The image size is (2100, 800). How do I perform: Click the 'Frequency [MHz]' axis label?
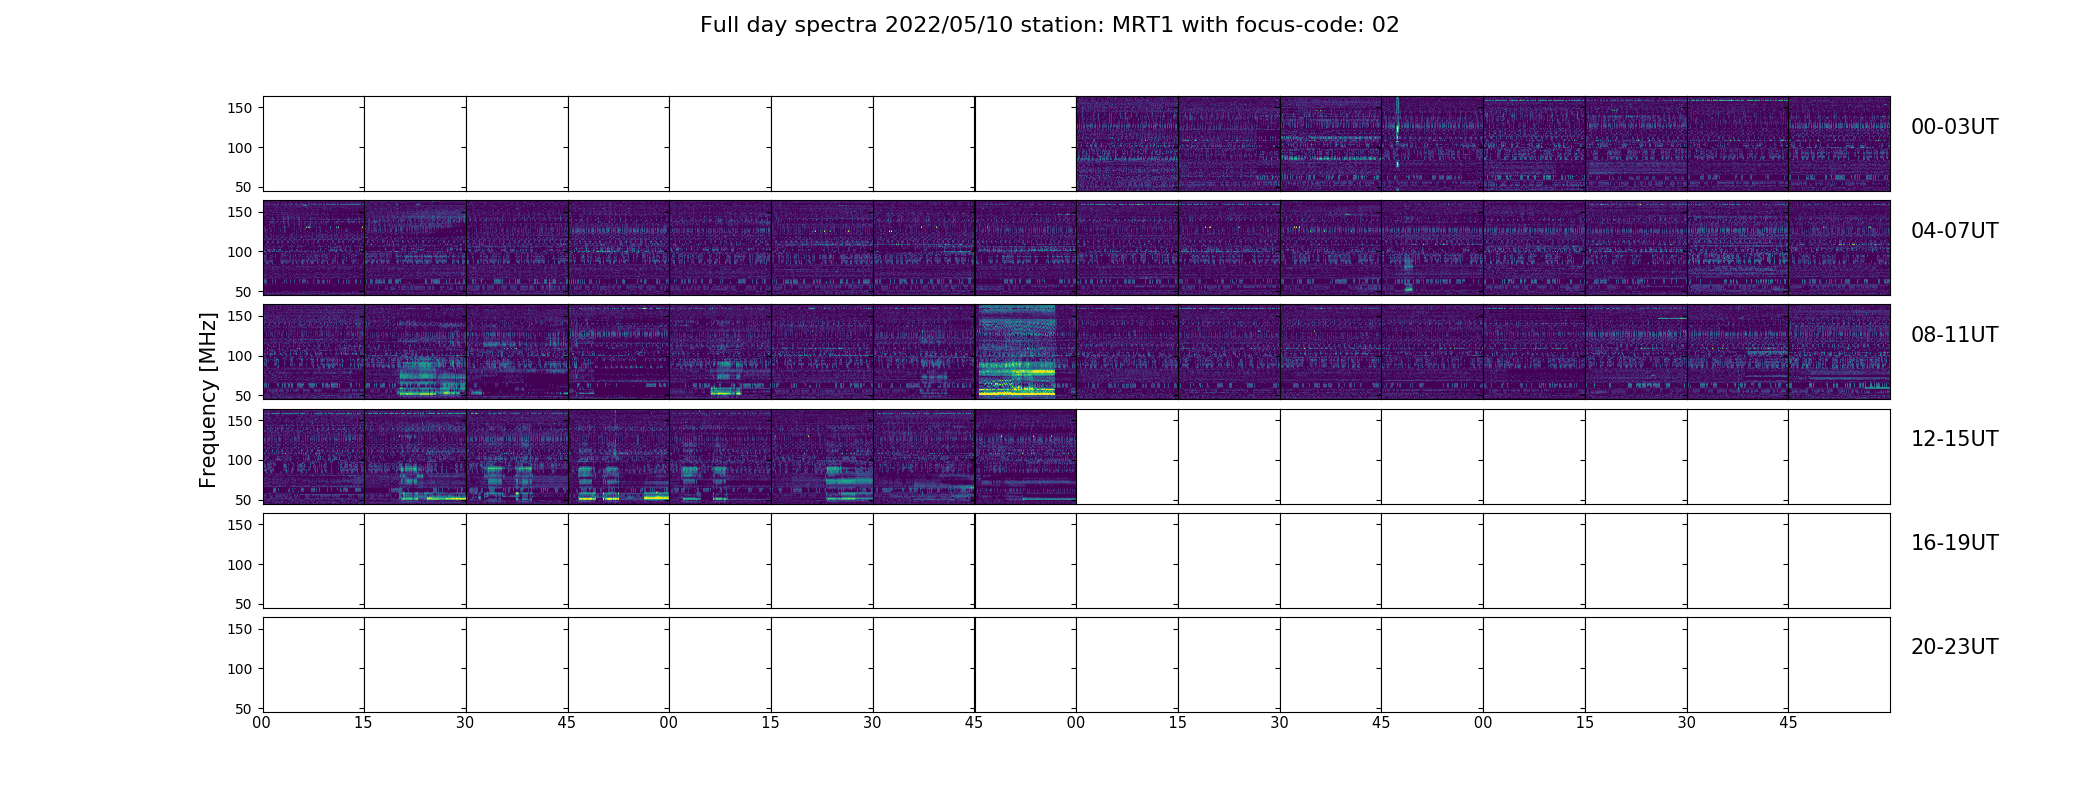[208, 400]
